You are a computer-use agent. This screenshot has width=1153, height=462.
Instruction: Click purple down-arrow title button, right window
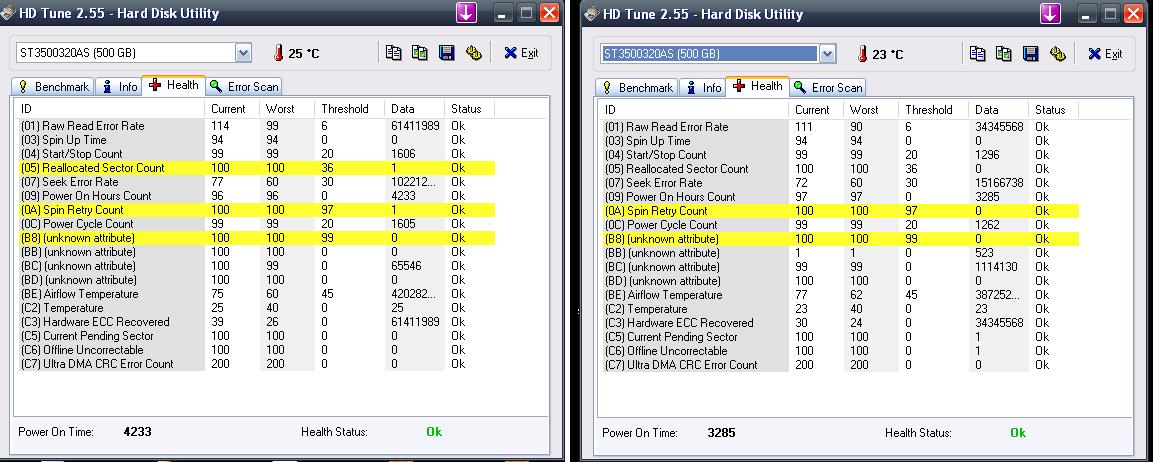pos(1050,13)
